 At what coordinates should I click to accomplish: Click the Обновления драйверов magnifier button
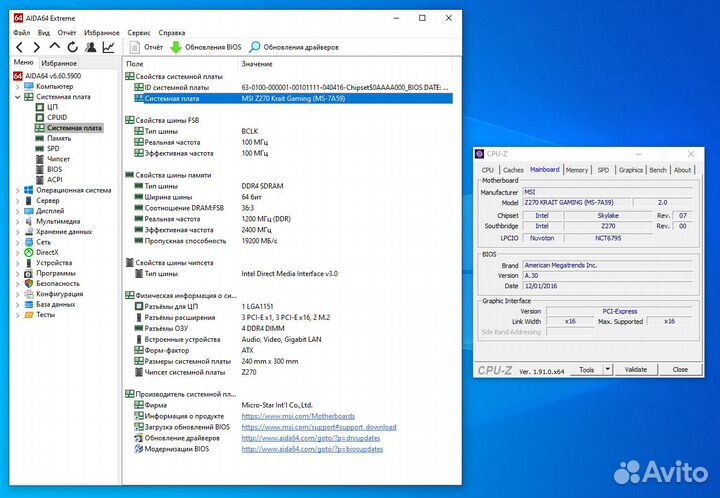[x=293, y=47]
